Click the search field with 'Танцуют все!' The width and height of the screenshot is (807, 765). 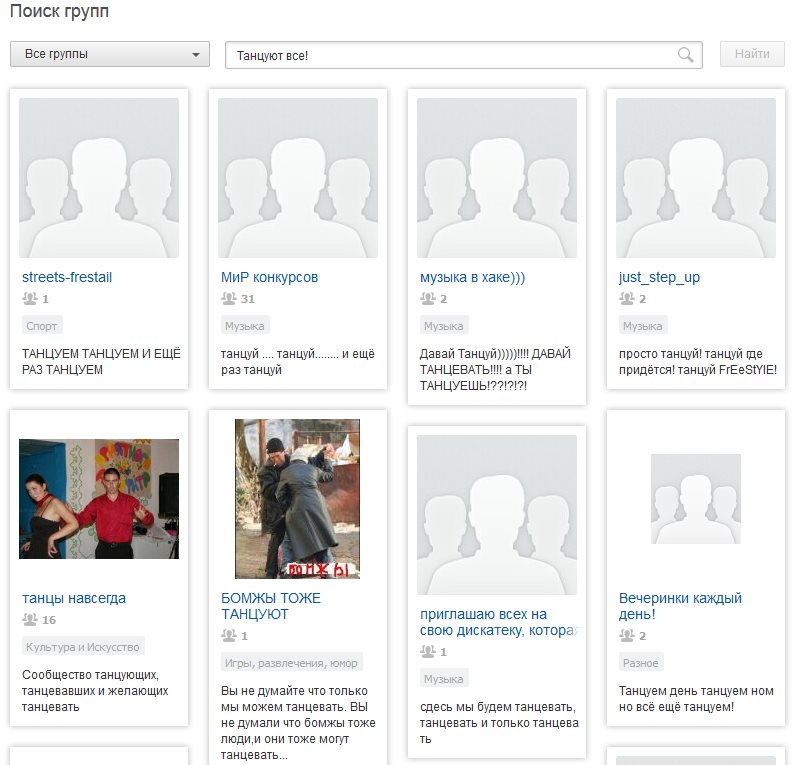tap(450, 55)
